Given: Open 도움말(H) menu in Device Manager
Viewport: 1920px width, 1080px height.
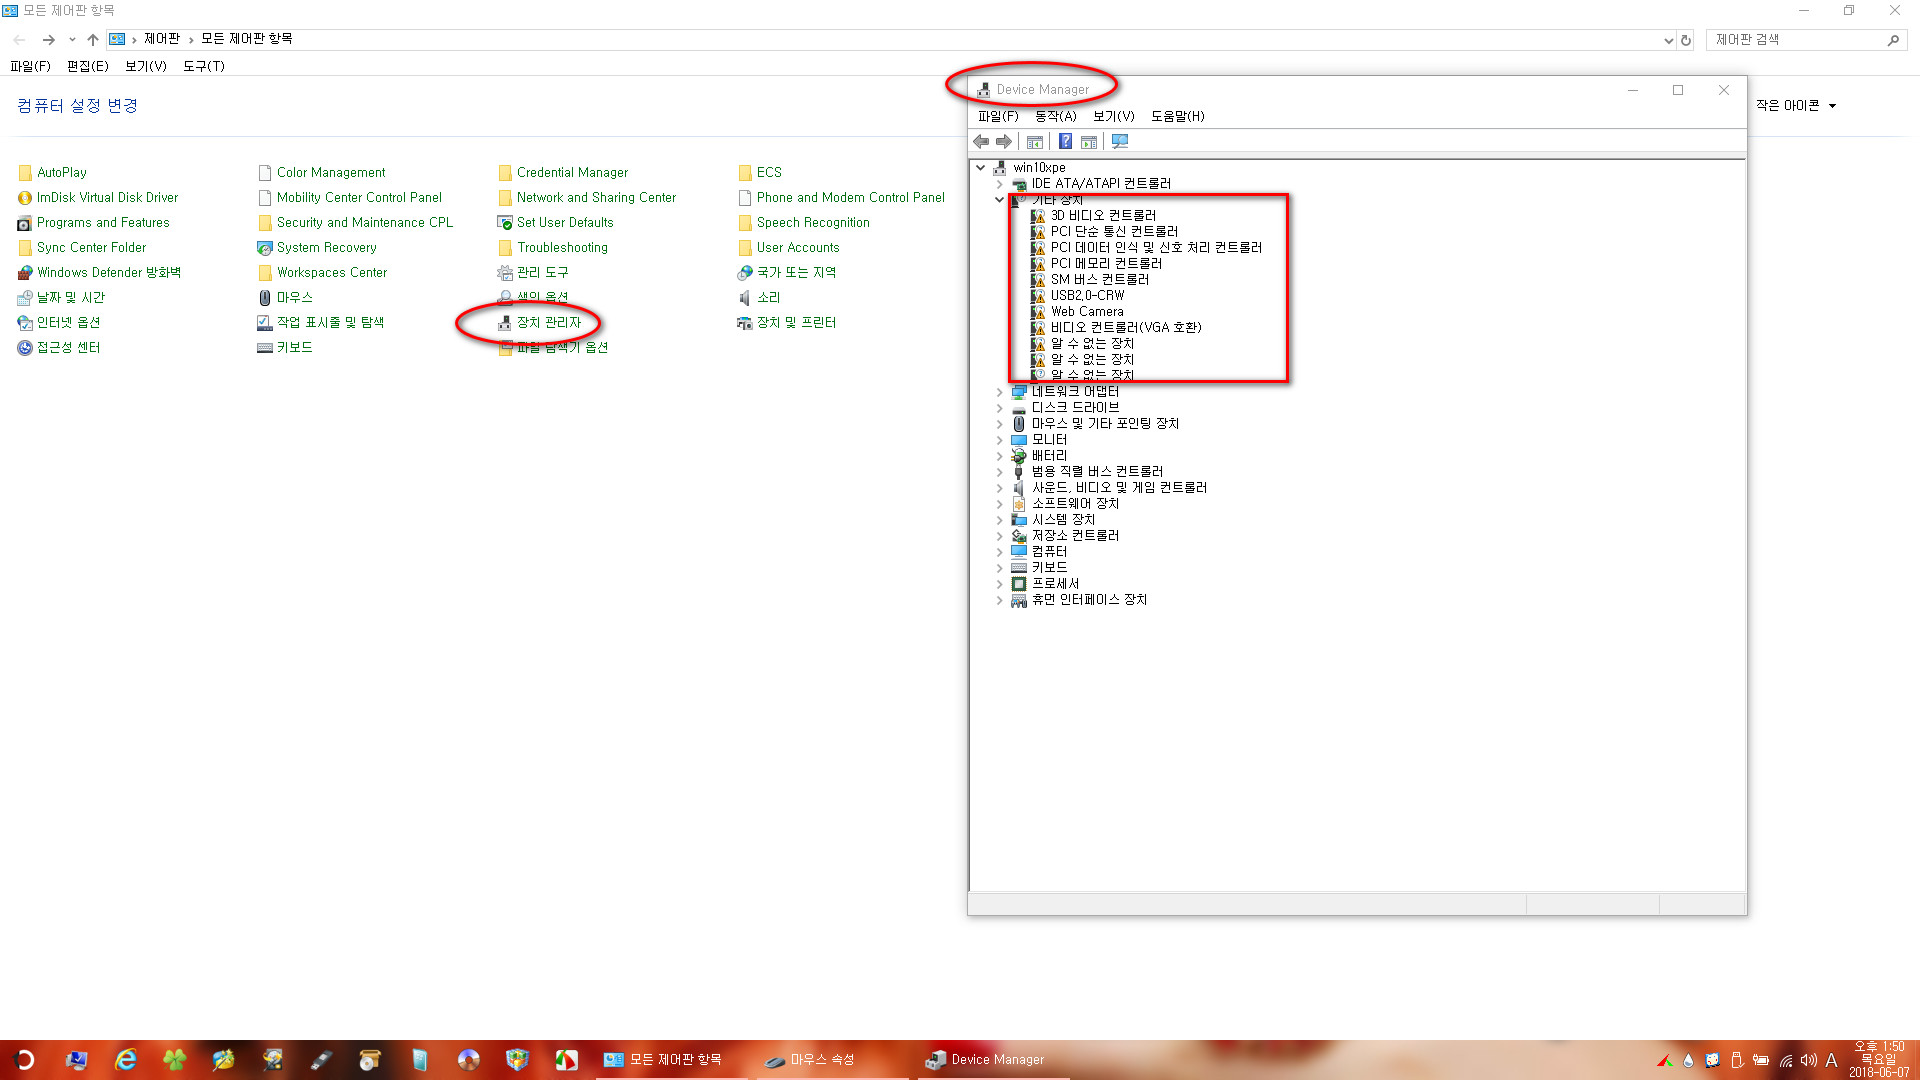Looking at the screenshot, I should pos(1177,117).
